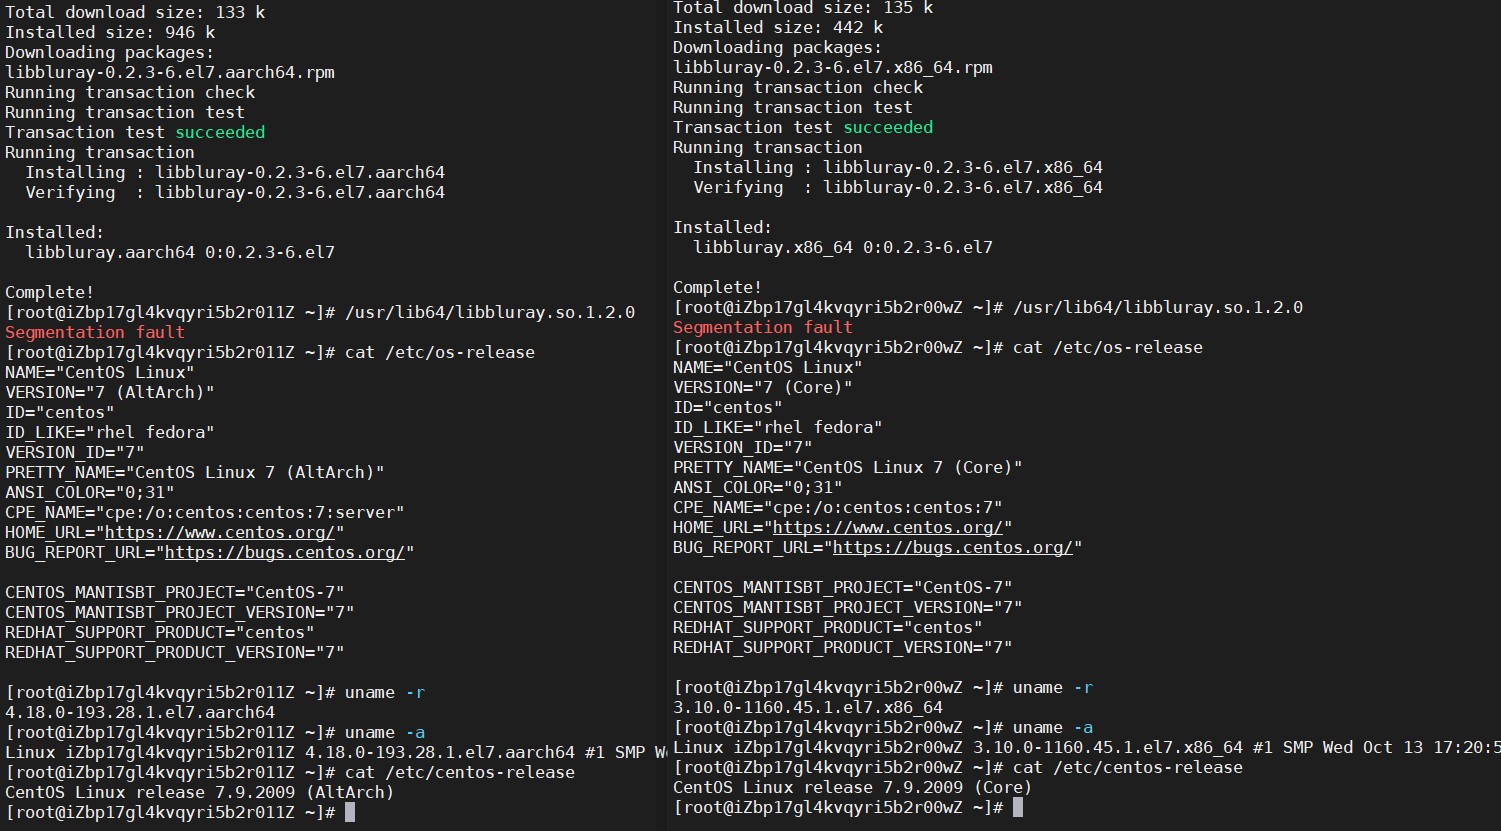1501x831 pixels.
Task: Click green "succeeded" text in left terminal
Action: coord(220,132)
